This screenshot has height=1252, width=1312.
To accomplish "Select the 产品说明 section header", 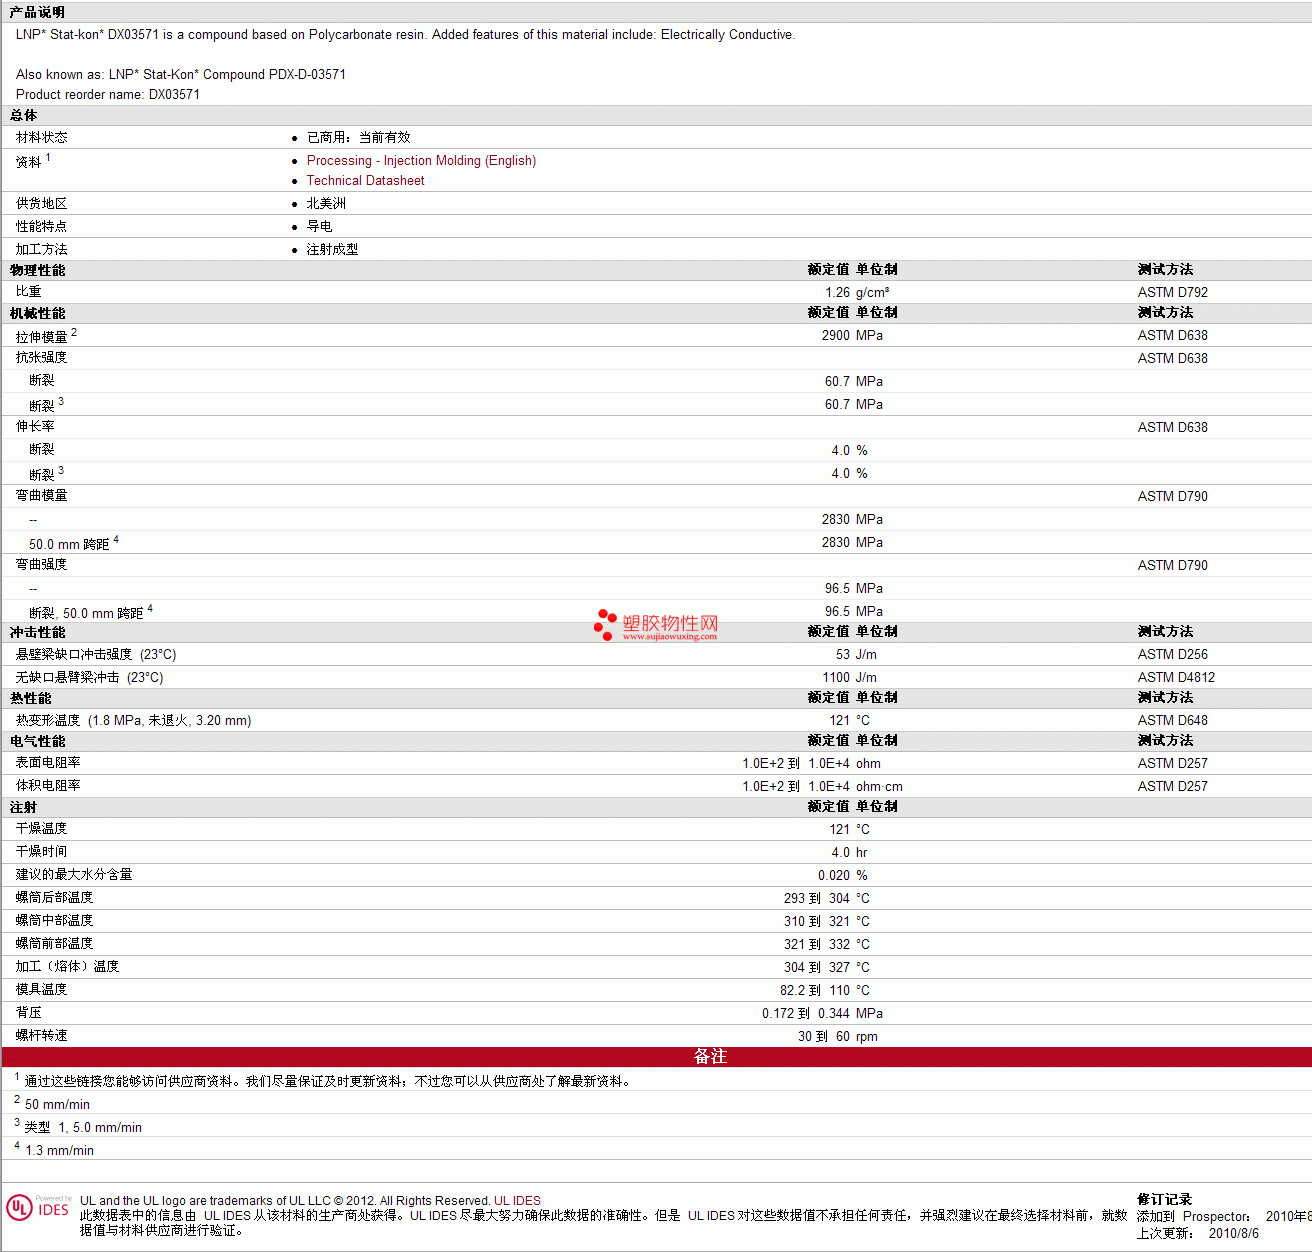I will (37, 12).
